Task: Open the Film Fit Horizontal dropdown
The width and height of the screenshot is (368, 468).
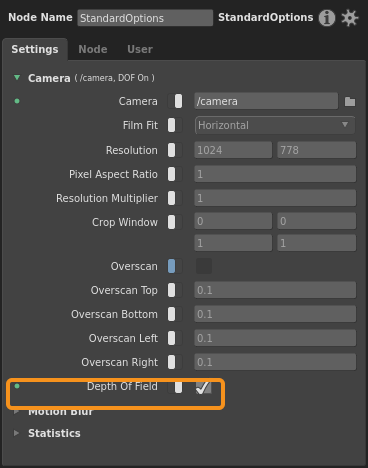Action: (x=275, y=125)
